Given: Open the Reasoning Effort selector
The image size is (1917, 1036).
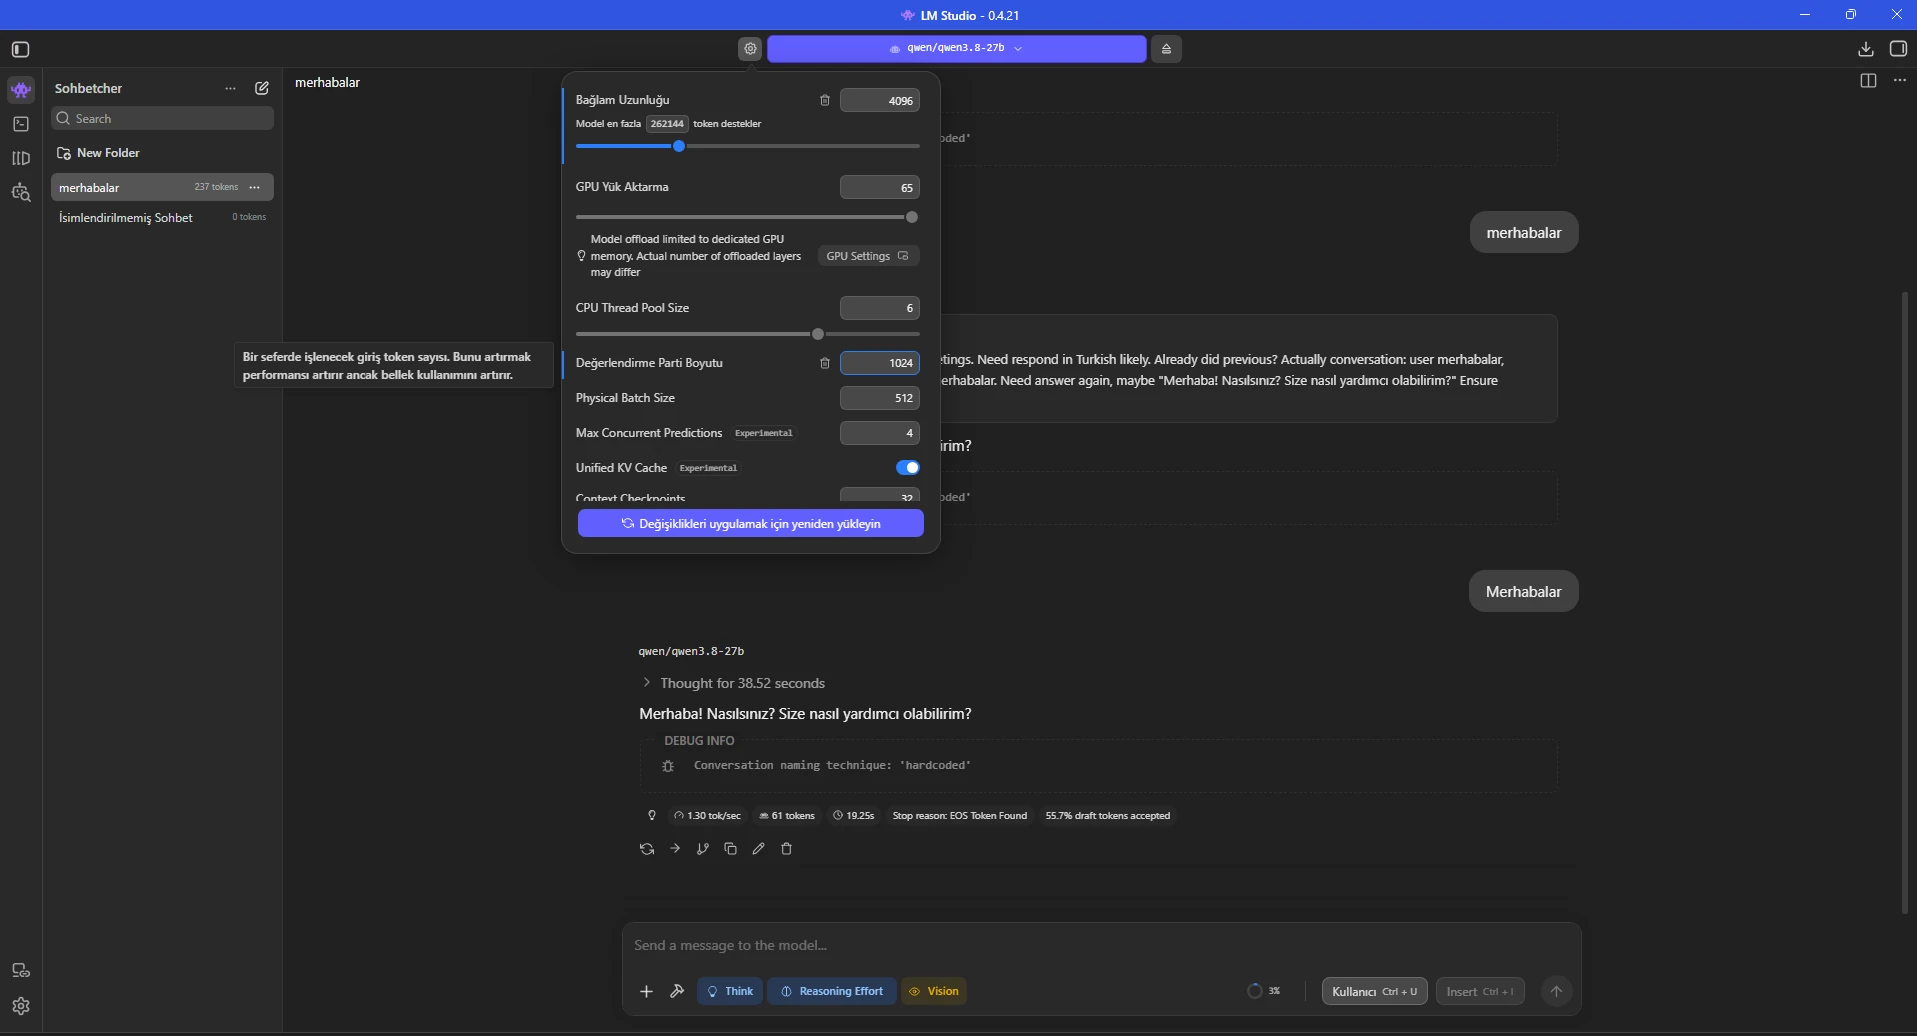Looking at the screenshot, I should [x=832, y=991].
